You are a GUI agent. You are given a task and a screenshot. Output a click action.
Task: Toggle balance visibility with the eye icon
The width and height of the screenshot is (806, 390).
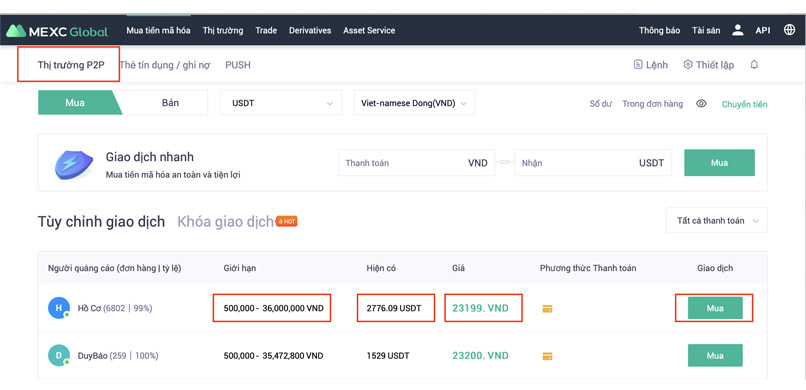[x=701, y=104]
